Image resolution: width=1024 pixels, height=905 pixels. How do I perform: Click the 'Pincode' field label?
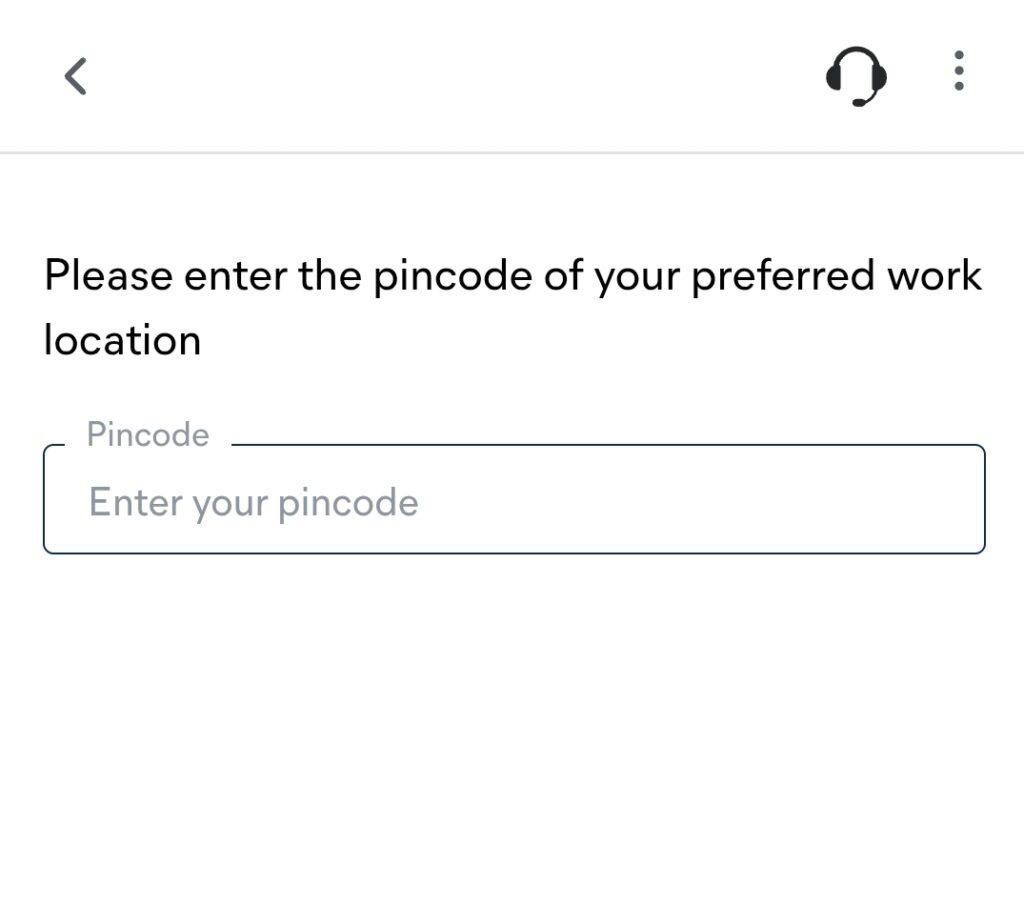click(x=148, y=435)
